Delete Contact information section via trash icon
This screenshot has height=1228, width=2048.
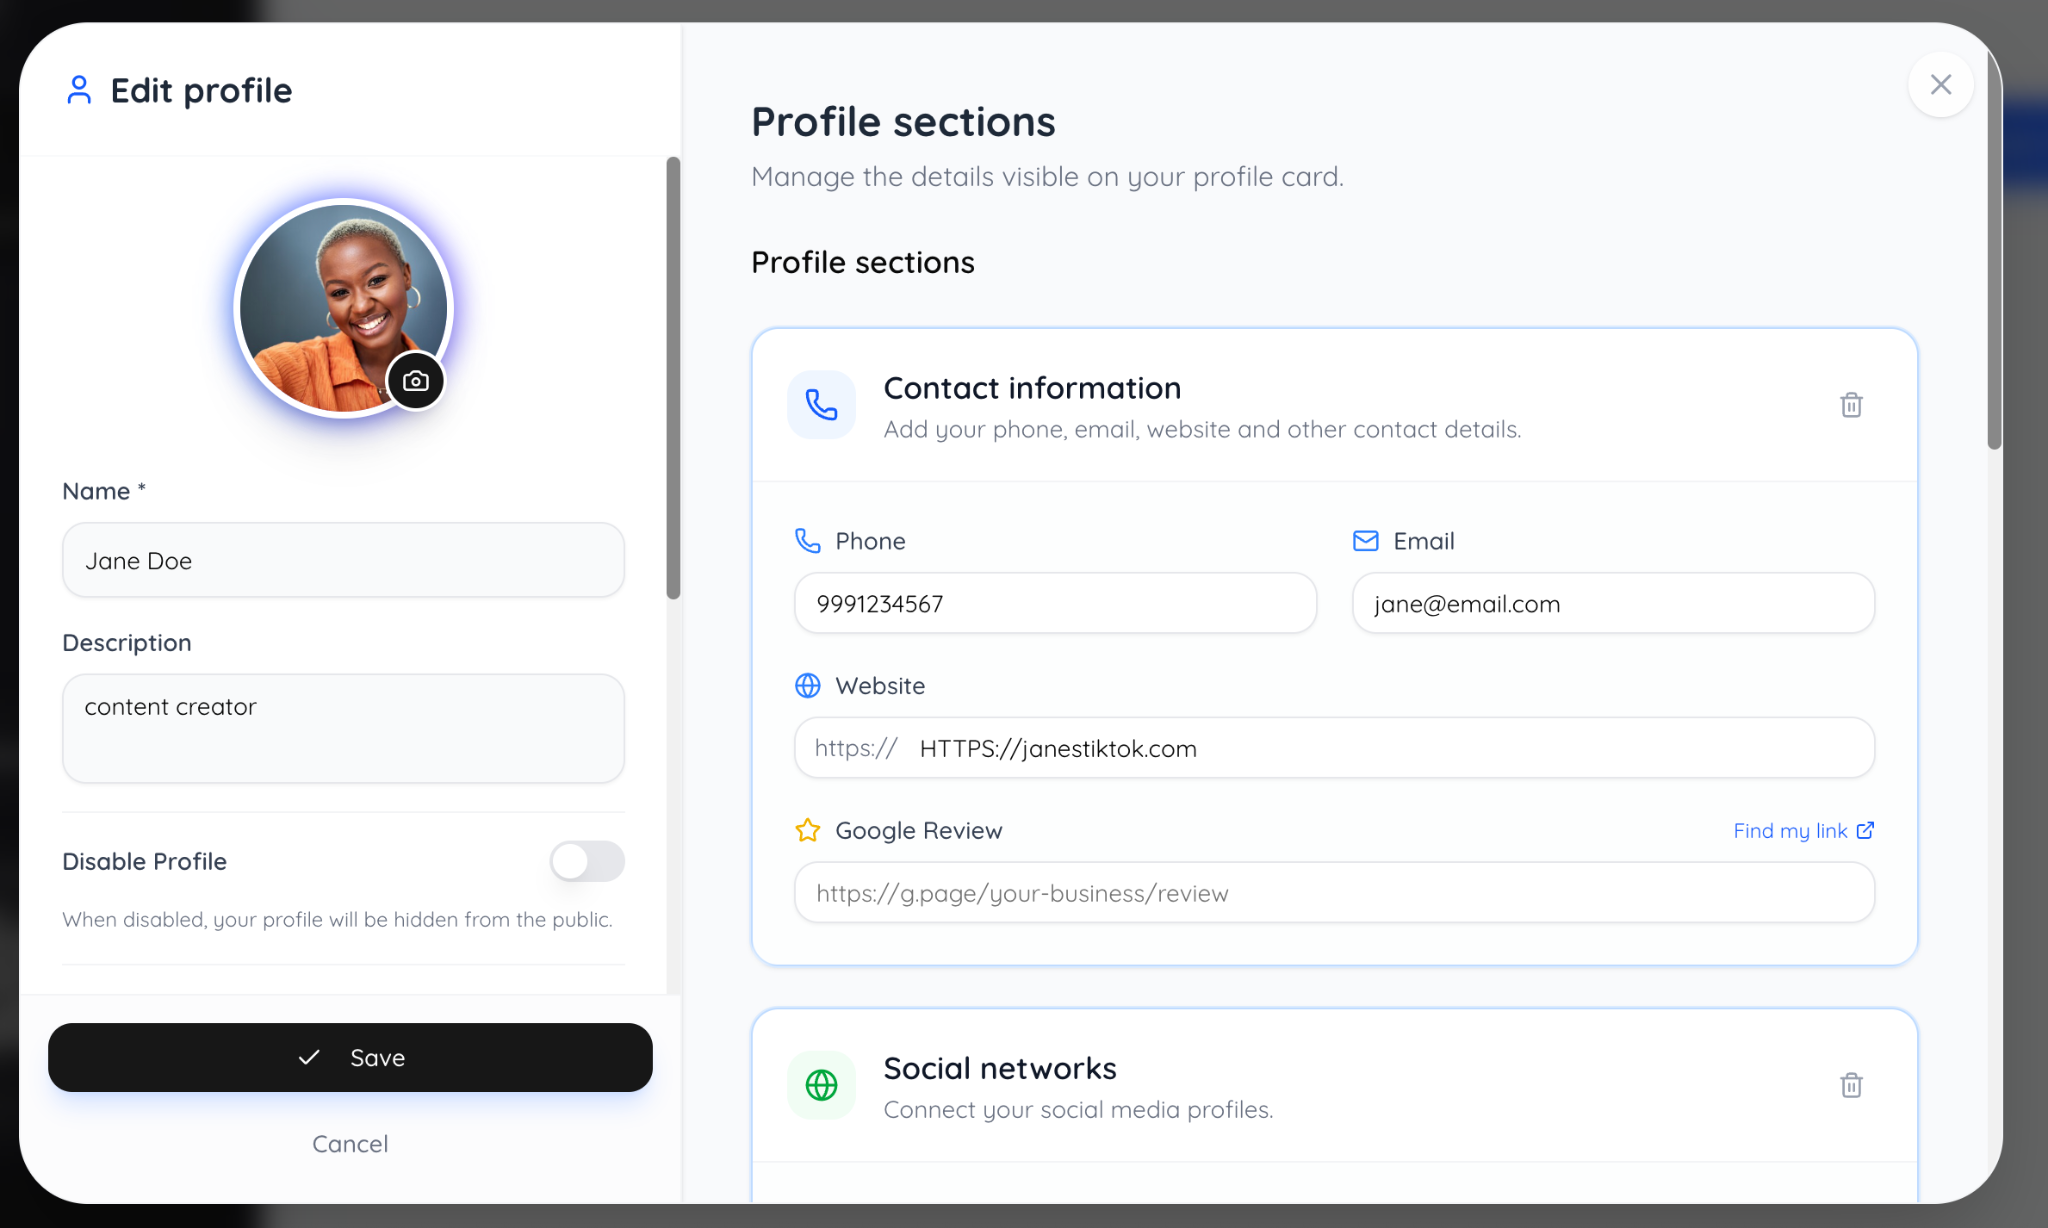pos(1851,404)
